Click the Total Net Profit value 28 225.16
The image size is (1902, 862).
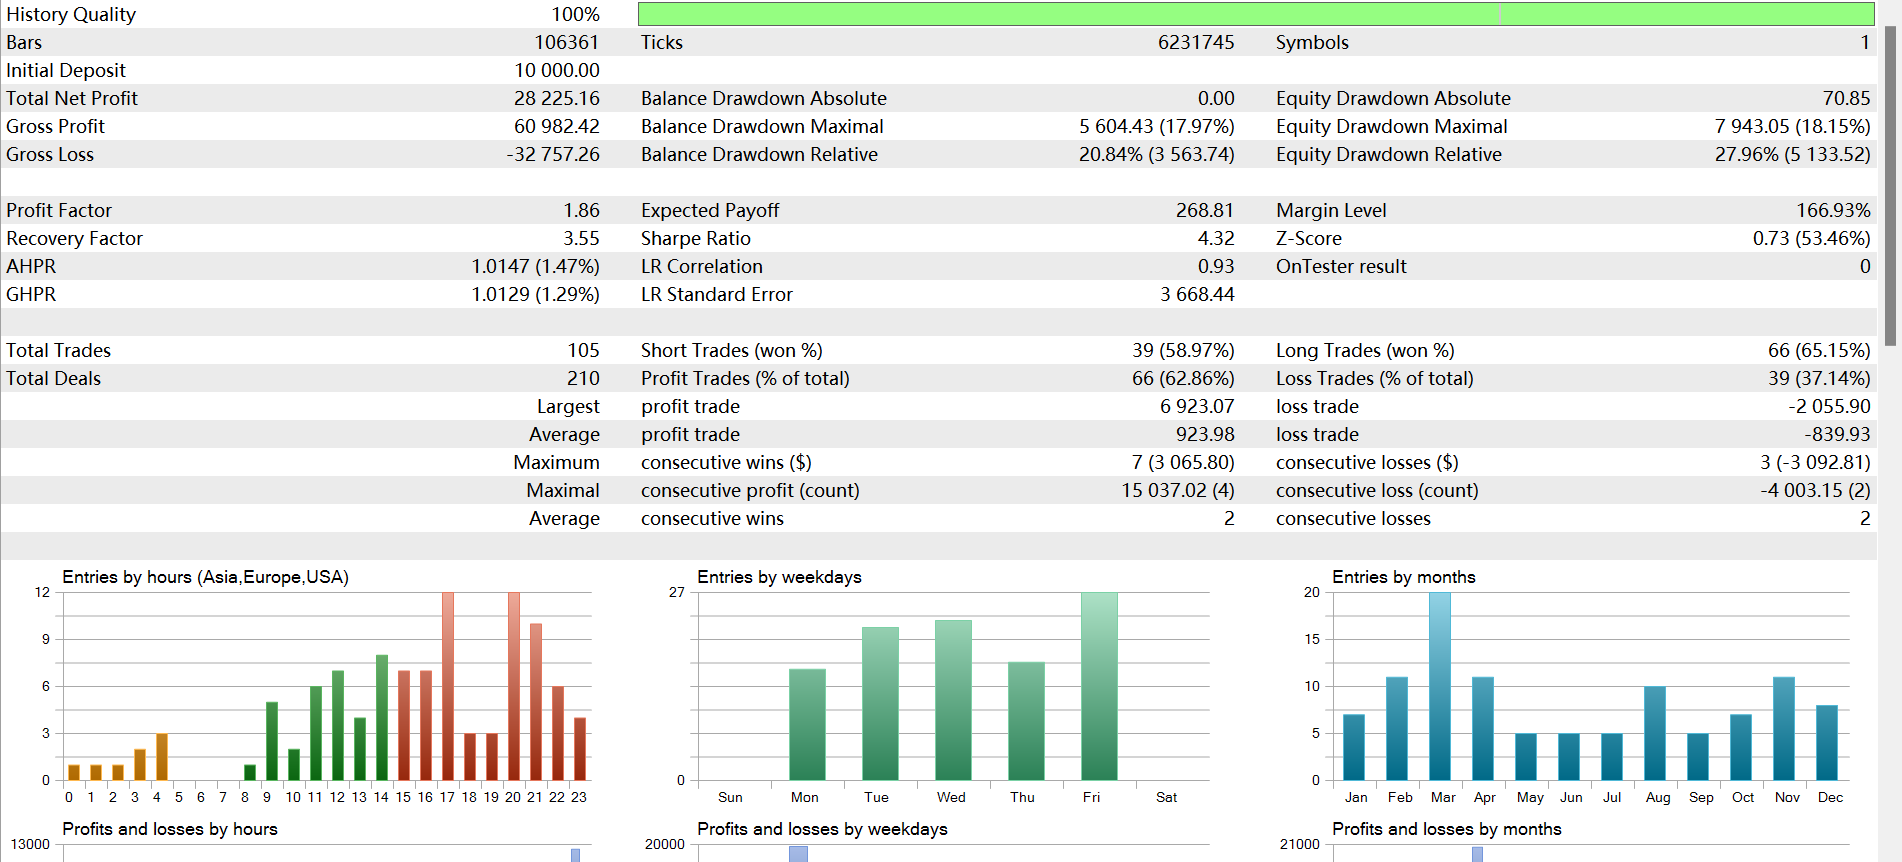click(557, 98)
